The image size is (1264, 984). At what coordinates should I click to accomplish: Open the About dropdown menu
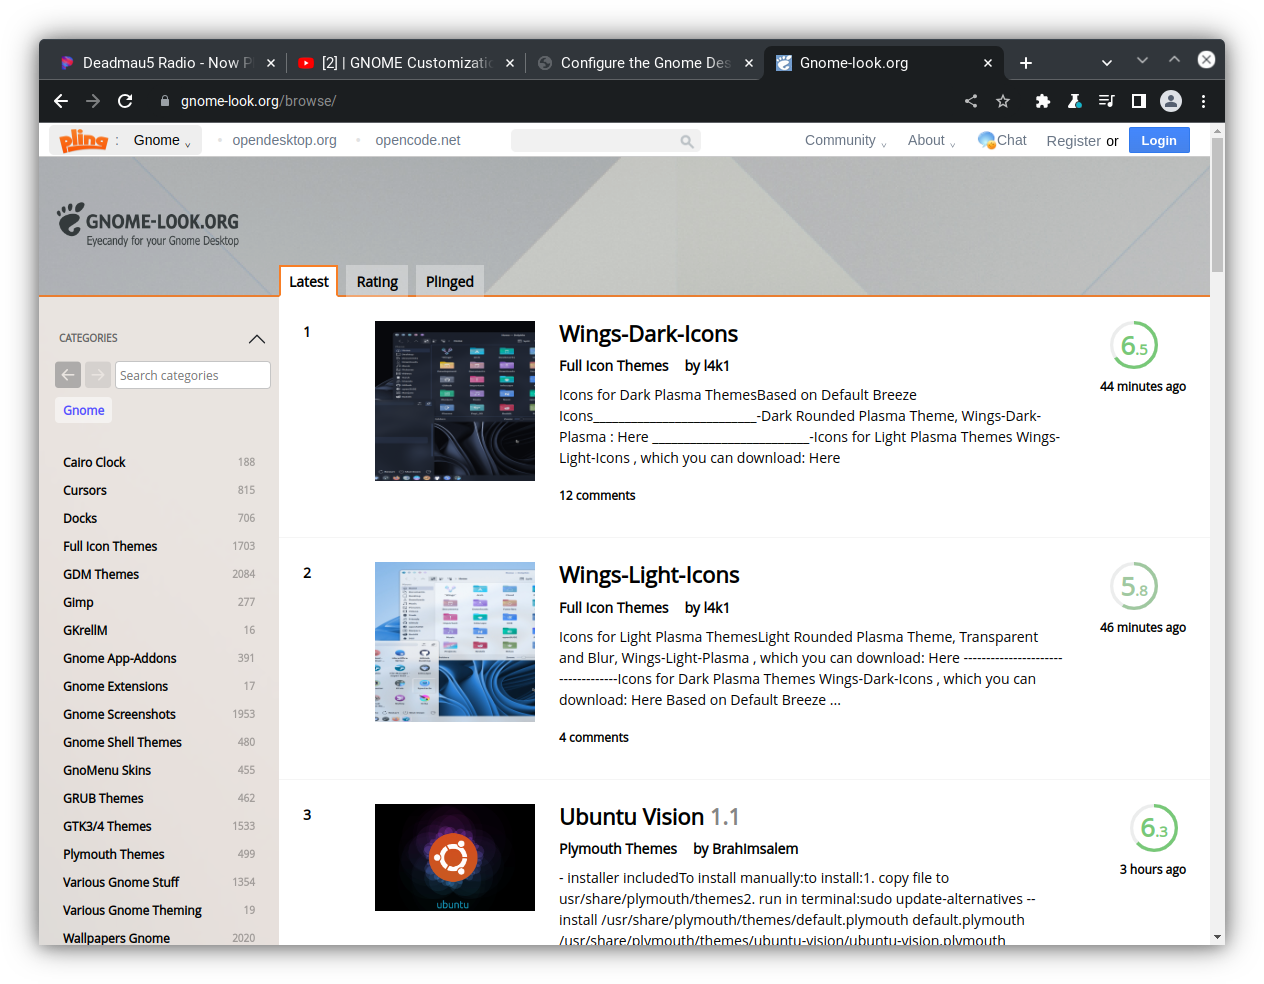tap(932, 141)
